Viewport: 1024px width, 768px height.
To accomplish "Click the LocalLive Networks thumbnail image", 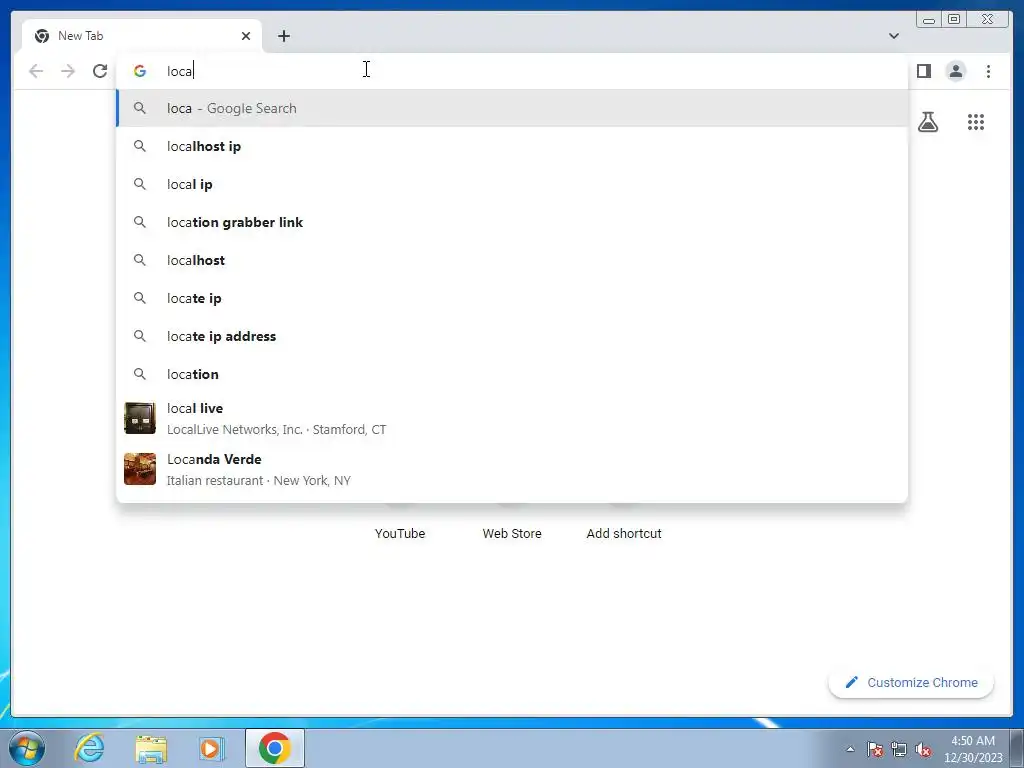I will click(140, 418).
